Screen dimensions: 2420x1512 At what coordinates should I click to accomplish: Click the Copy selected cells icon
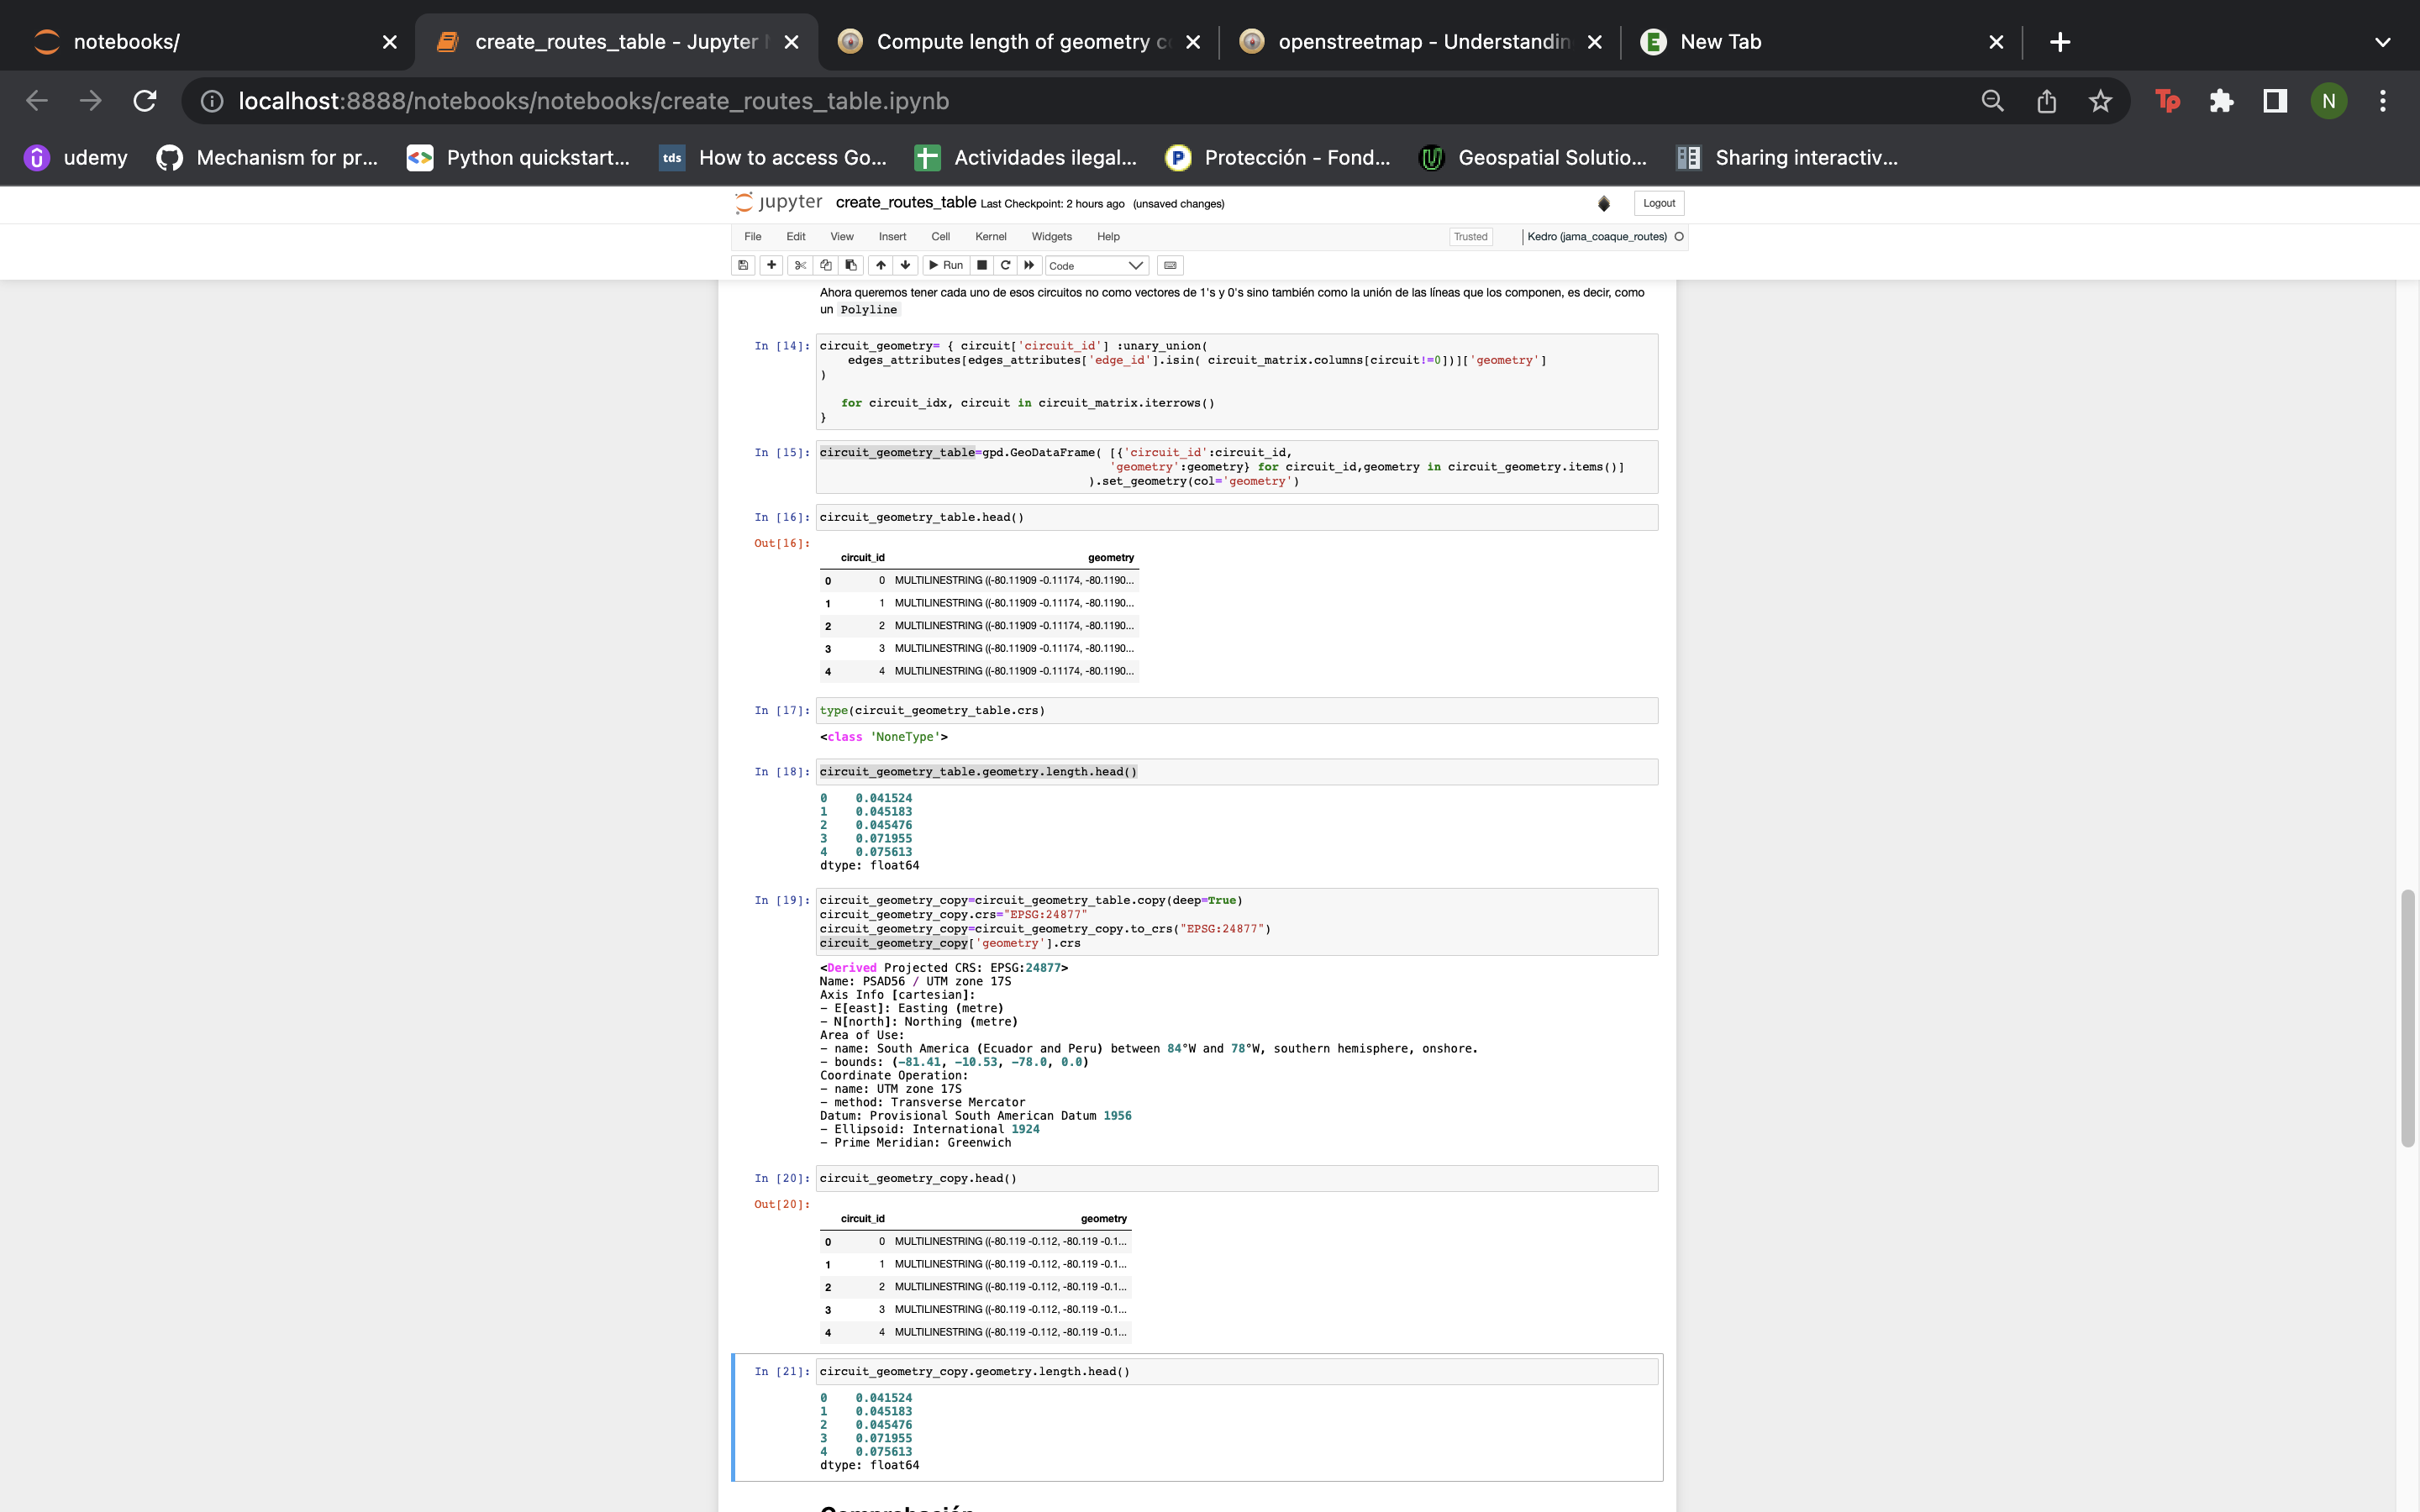(x=824, y=265)
